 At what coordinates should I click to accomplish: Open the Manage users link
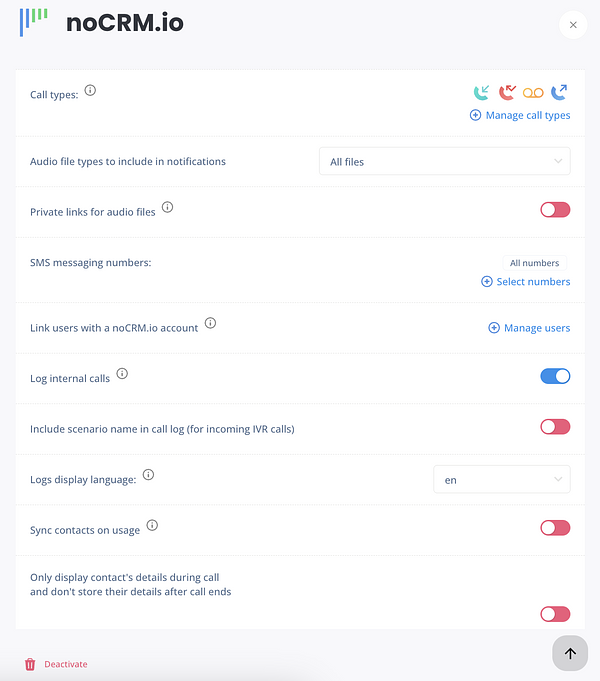[x=529, y=328]
